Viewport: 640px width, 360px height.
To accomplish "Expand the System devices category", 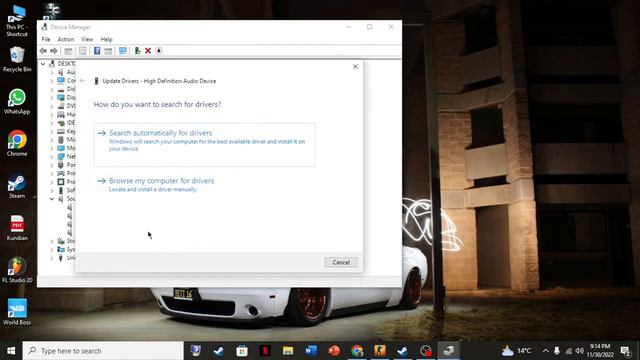I will coord(52,249).
